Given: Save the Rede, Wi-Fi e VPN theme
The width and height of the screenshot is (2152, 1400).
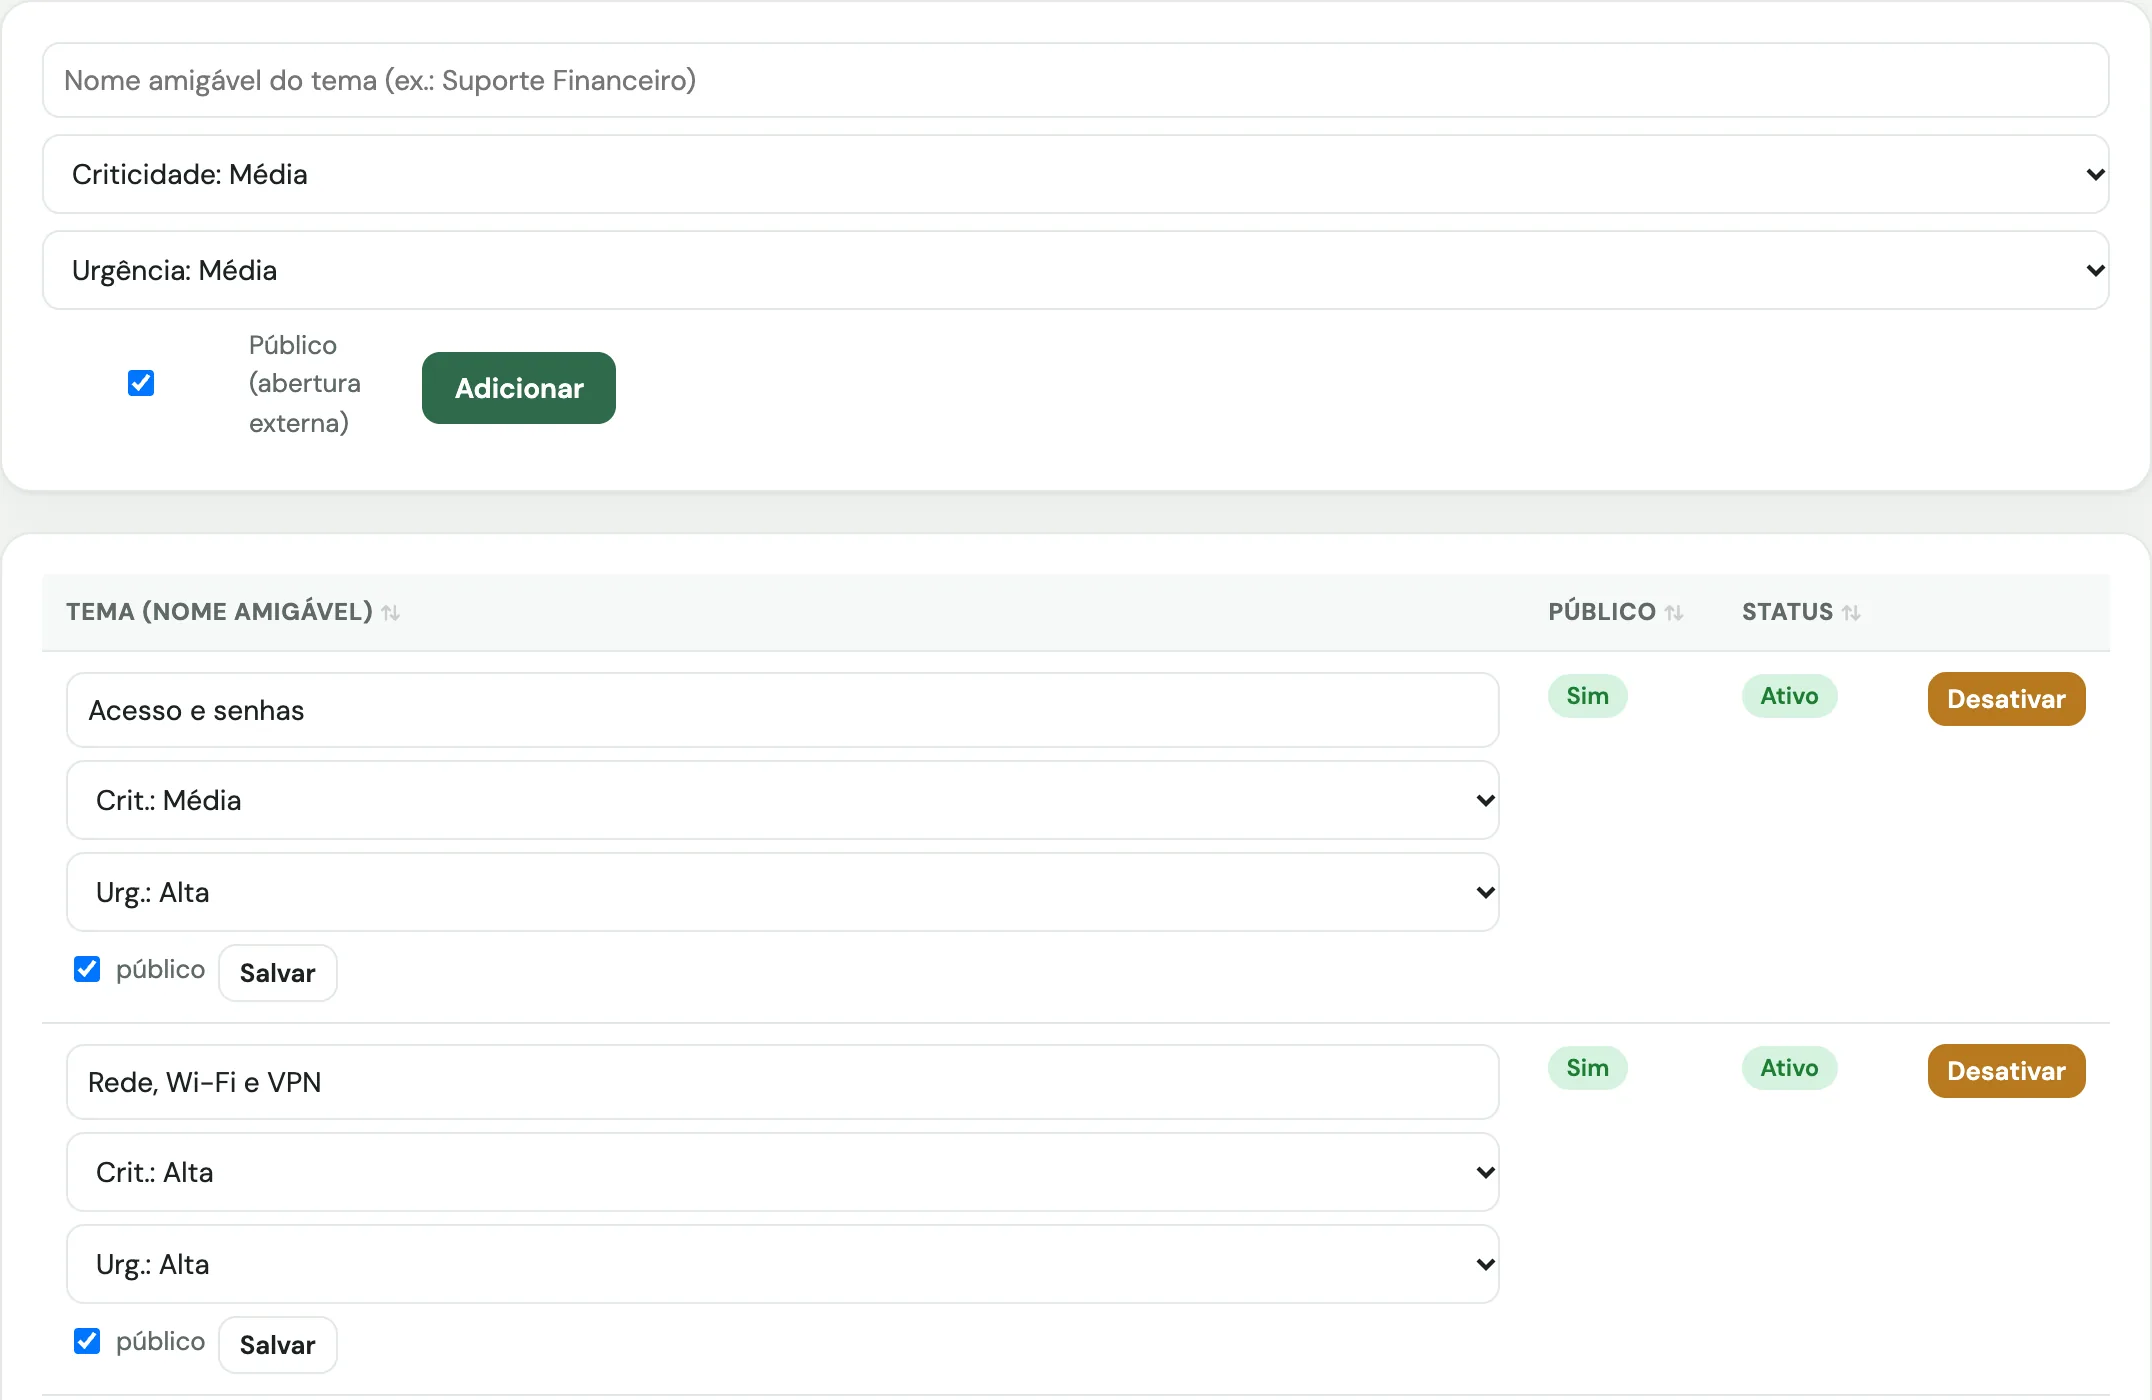Looking at the screenshot, I should click(x=278, y=1345).
